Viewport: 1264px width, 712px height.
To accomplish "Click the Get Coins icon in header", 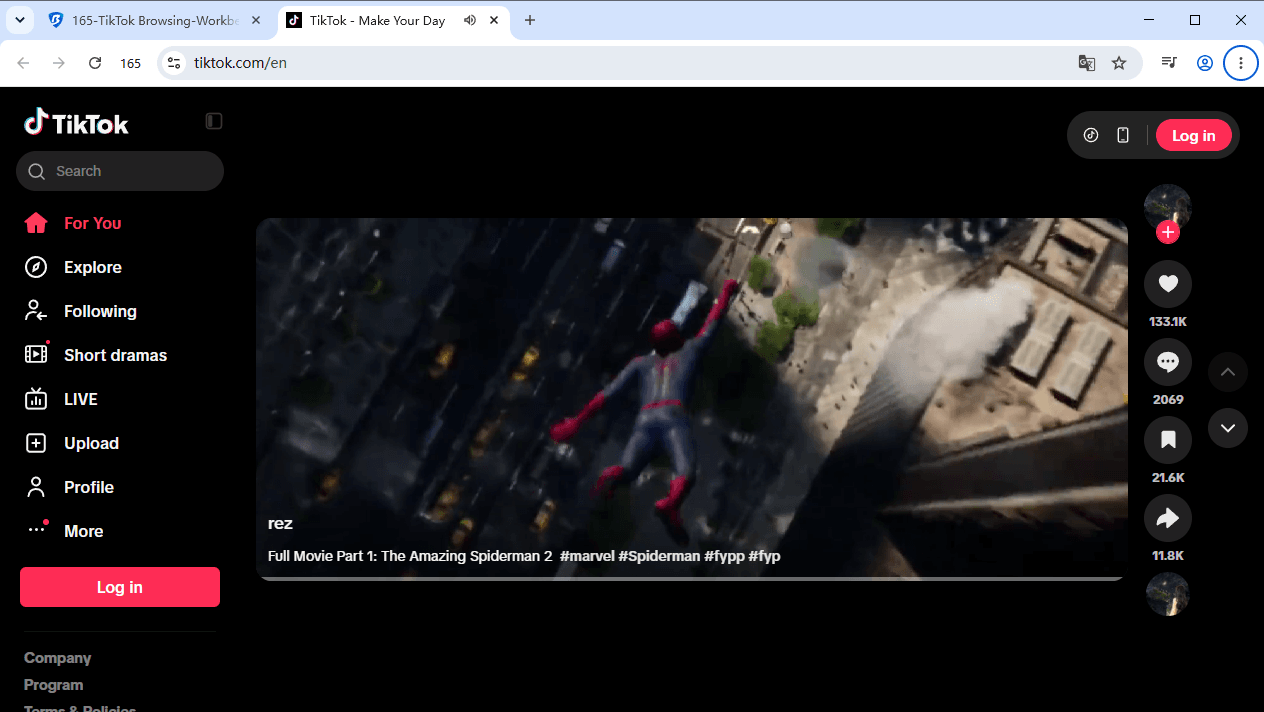I will point(1091,136).
